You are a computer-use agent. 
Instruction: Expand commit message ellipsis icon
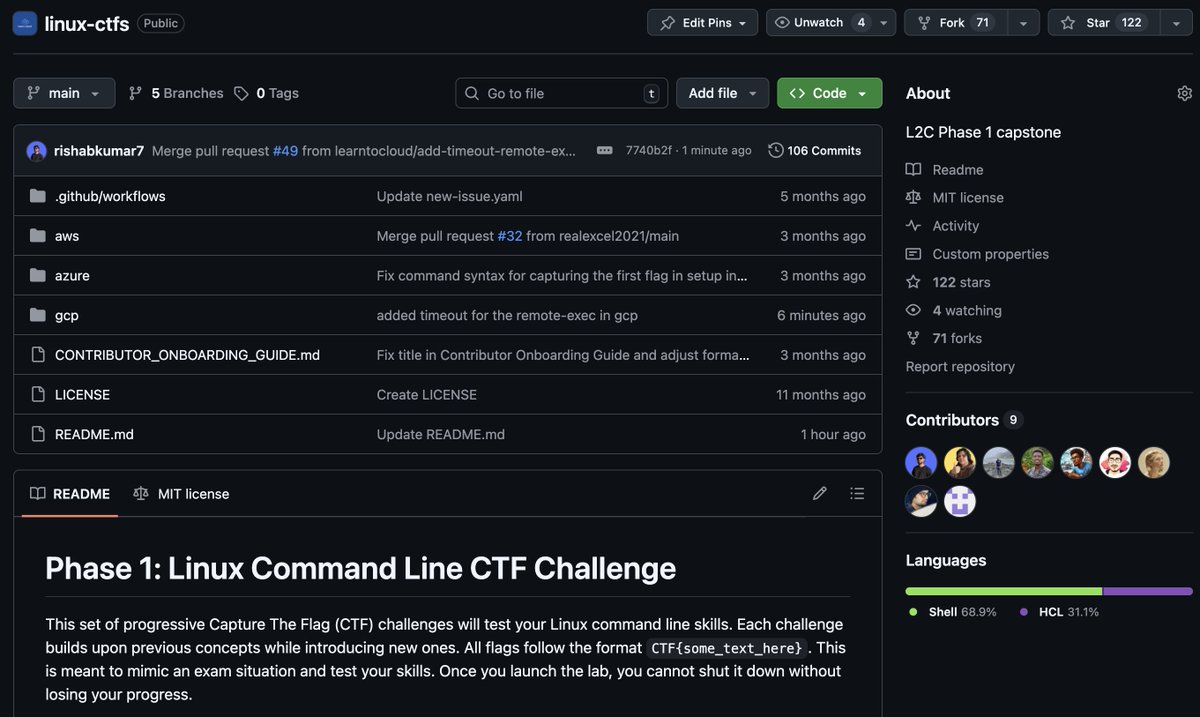(x=605, y=150)
